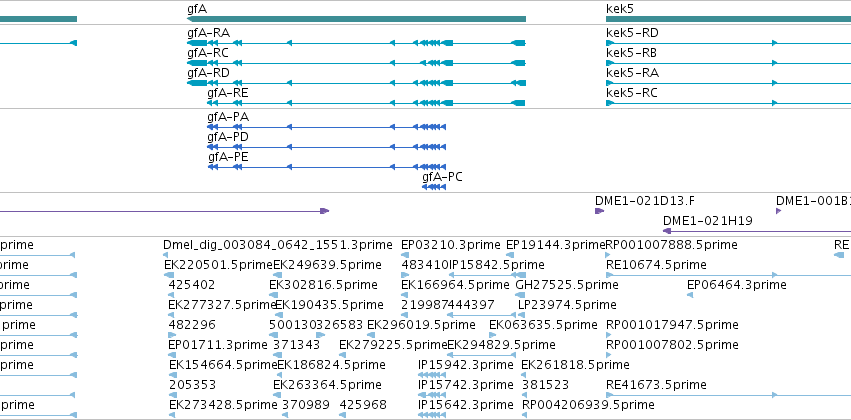Select EST GH27525.5prime
The image size is (851, 420).
pos(567,285)
